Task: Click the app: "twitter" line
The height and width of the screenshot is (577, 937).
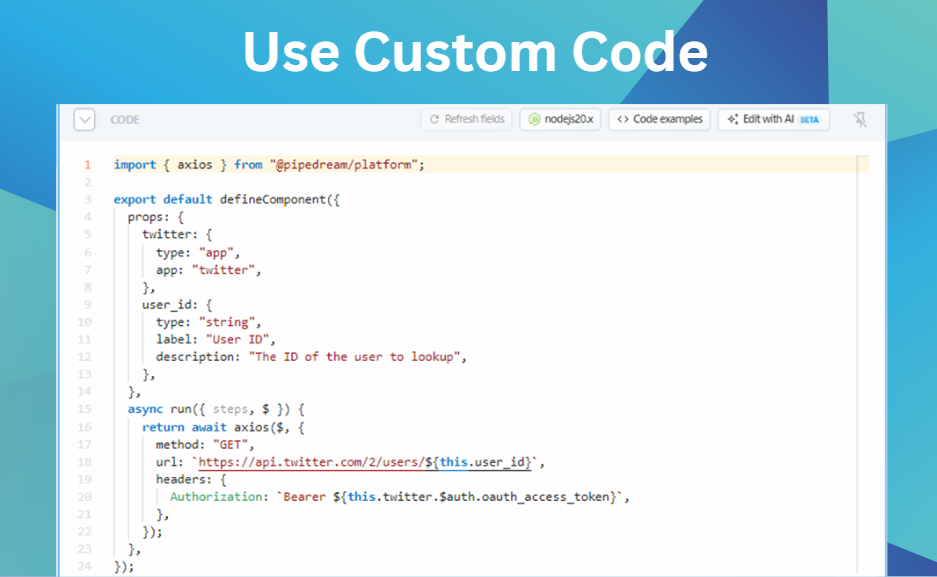Action: pos(209,270)
